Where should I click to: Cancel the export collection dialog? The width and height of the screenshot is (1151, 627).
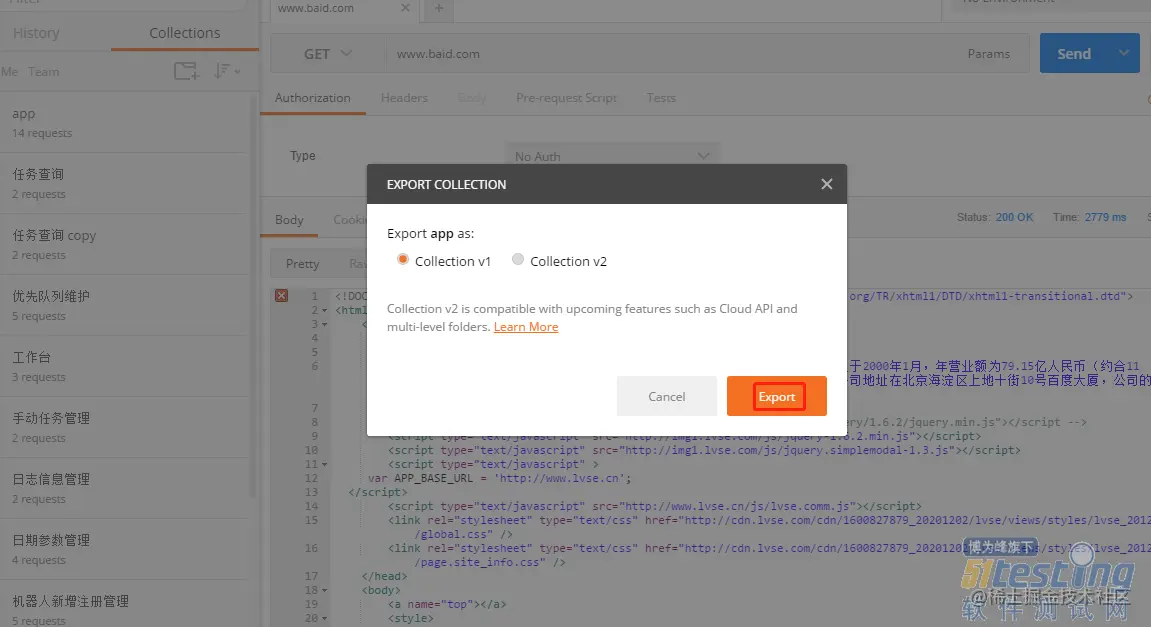point(667,396)
